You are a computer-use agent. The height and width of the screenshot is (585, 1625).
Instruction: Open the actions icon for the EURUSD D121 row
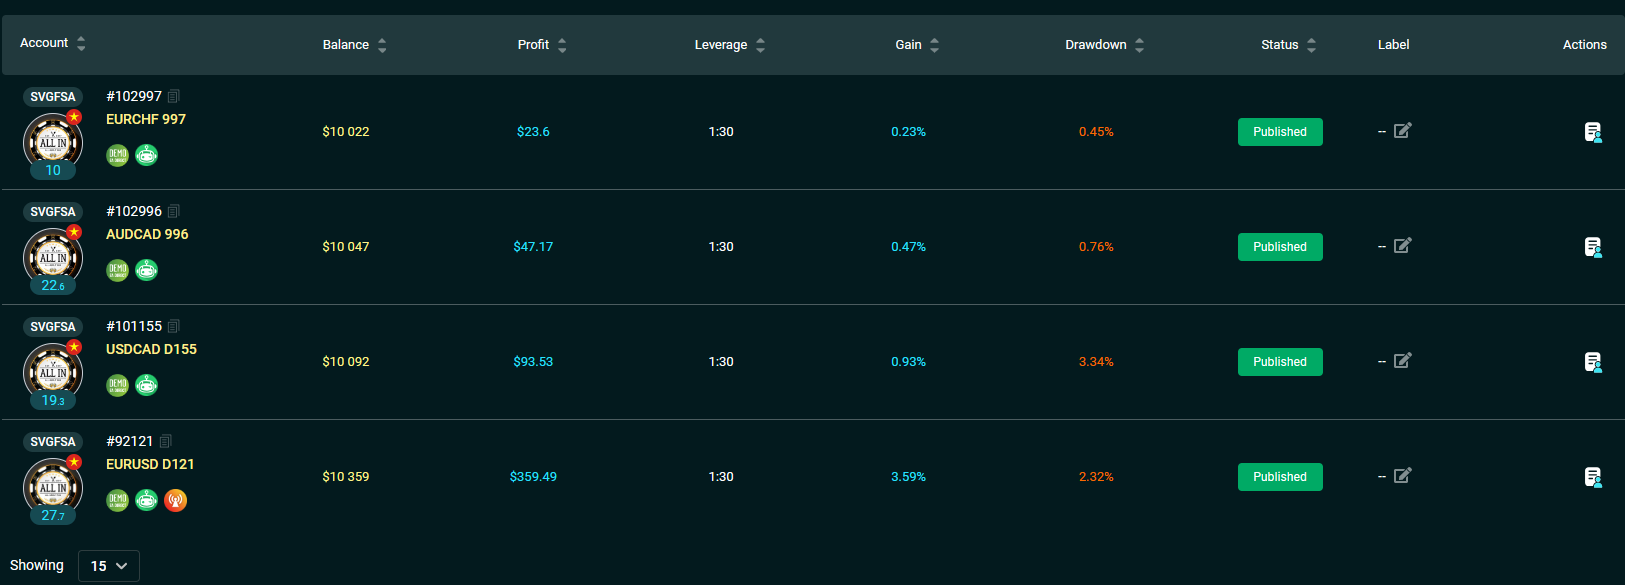click(x=1593, y=477)
